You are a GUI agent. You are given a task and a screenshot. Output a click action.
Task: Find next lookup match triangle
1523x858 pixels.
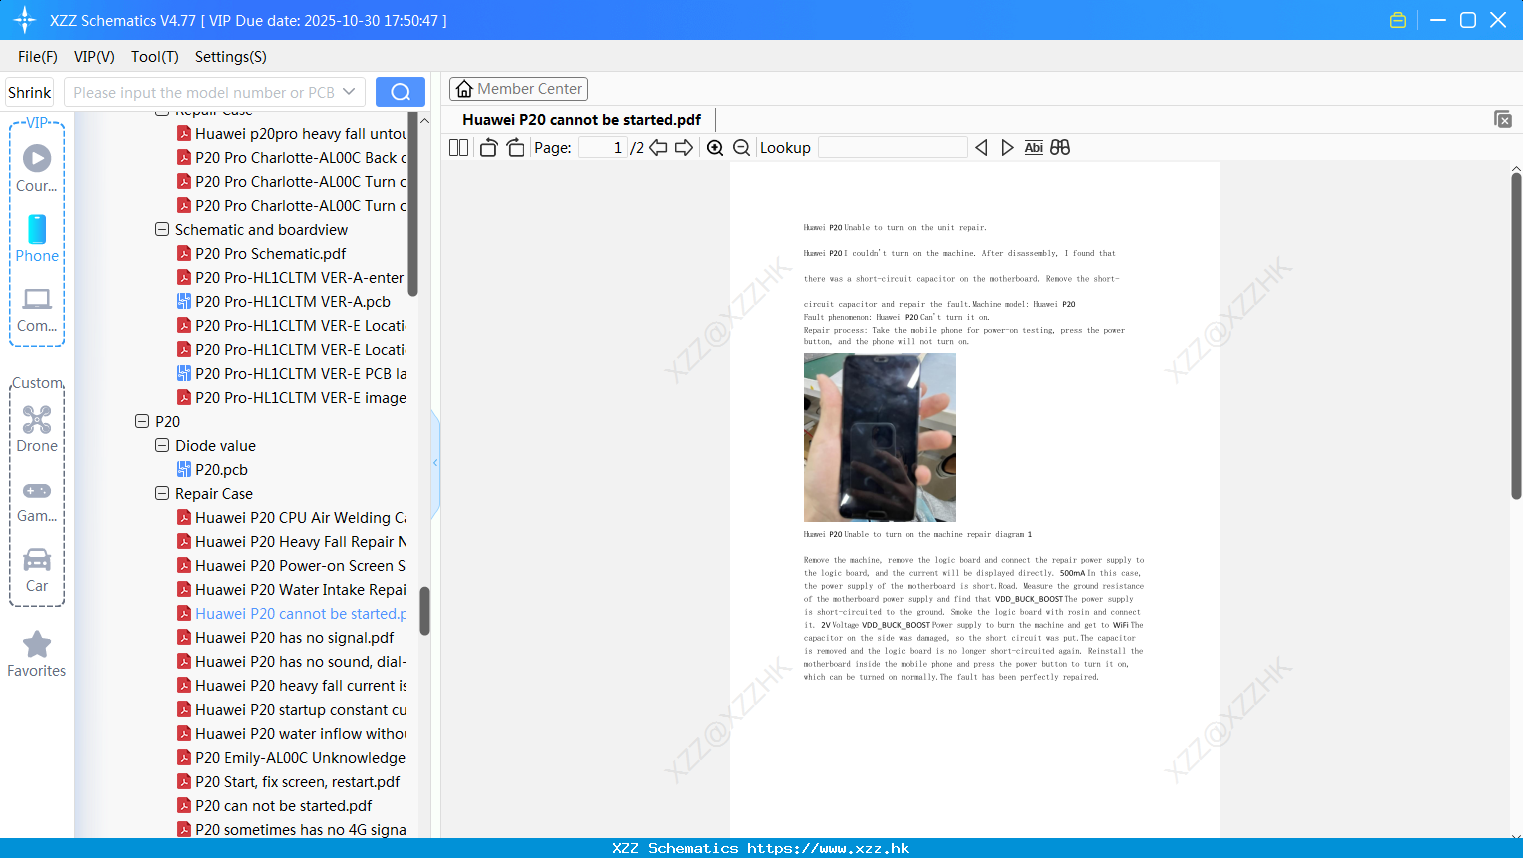tap(1007, 148)
